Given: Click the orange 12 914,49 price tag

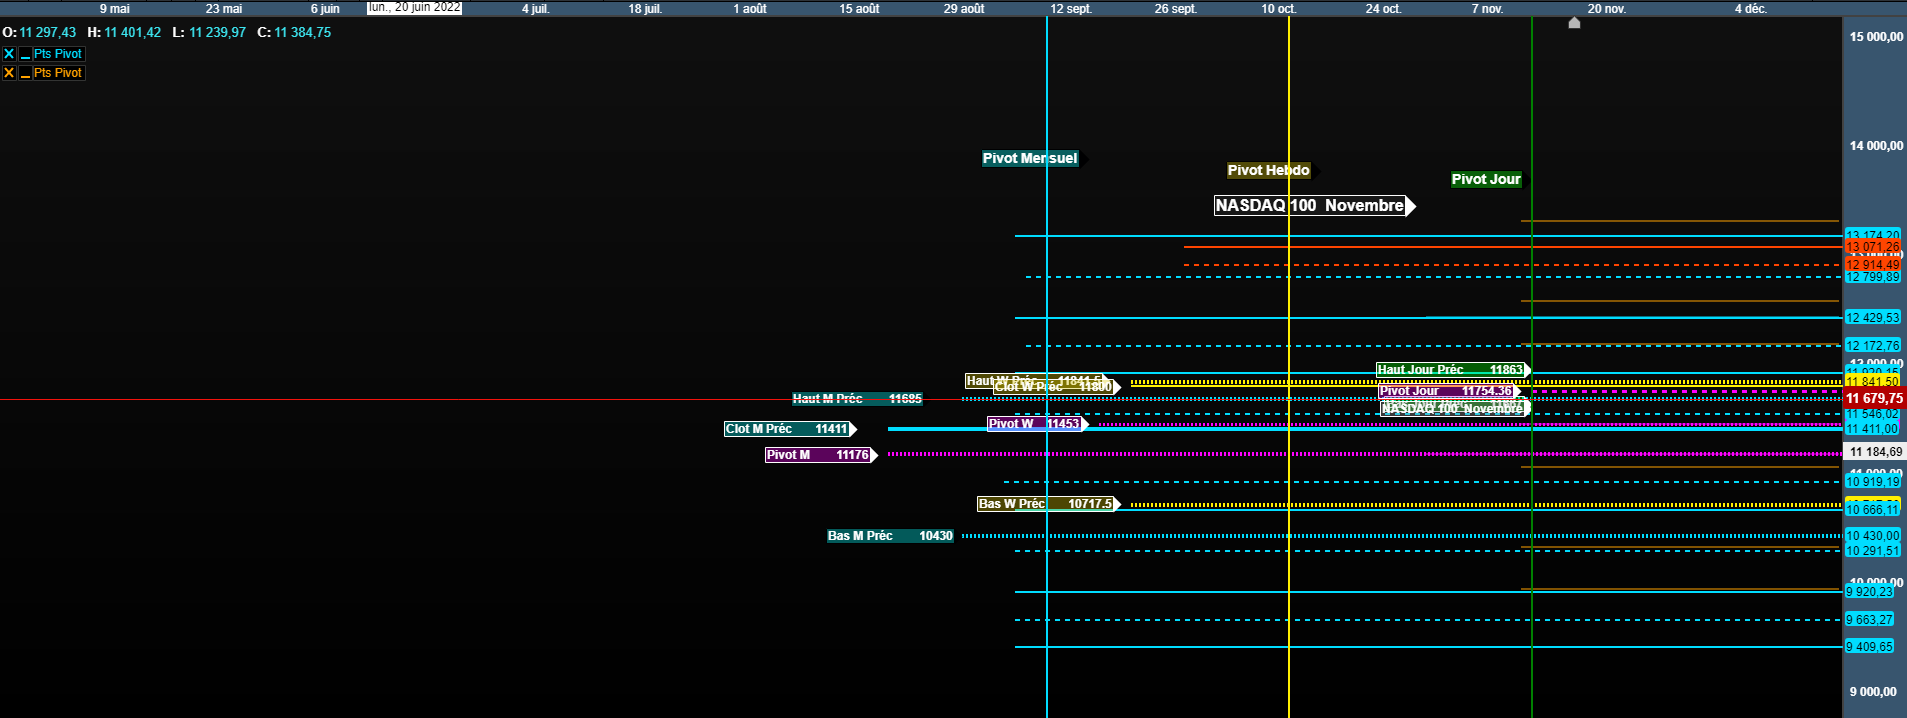Looking at the screenshot, I should pyautogui.click(x=1872, y=265).
